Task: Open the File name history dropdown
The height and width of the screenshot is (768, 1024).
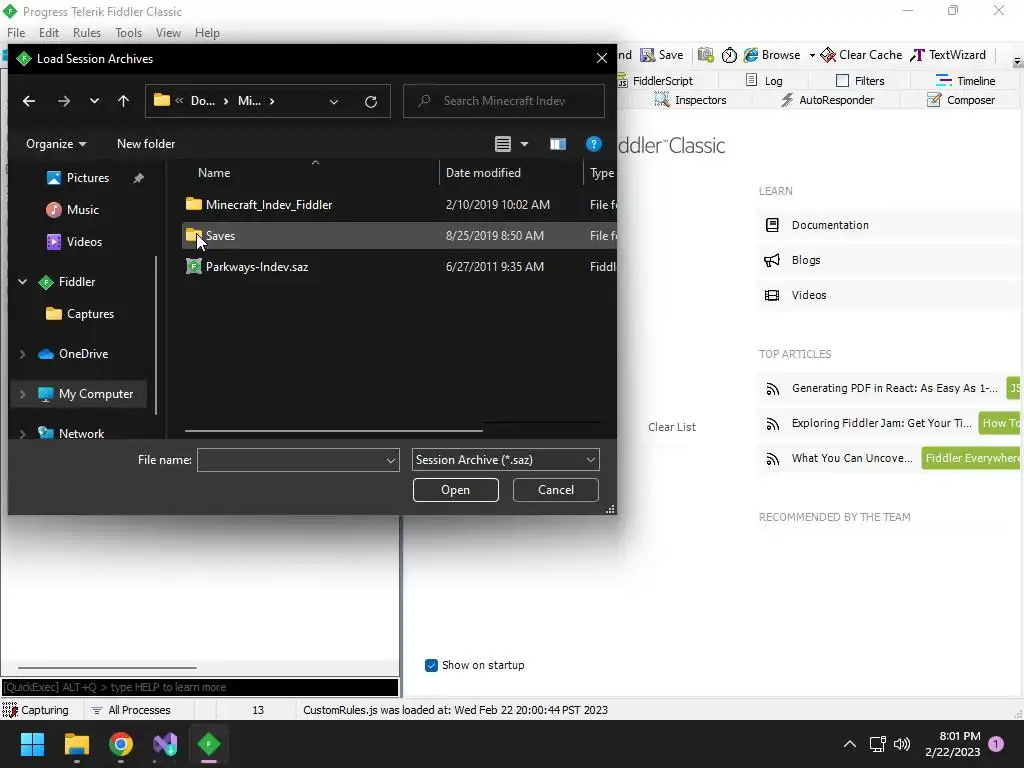Action: click(x=391, y=460)
